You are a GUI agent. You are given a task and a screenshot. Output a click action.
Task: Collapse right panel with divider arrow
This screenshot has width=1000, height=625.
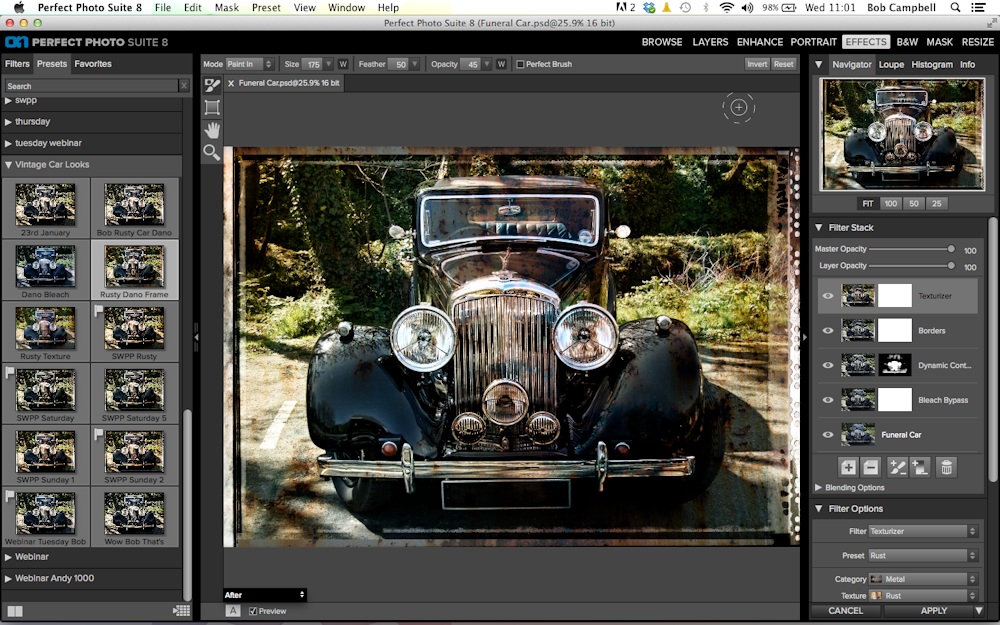[x=805, y=337]
